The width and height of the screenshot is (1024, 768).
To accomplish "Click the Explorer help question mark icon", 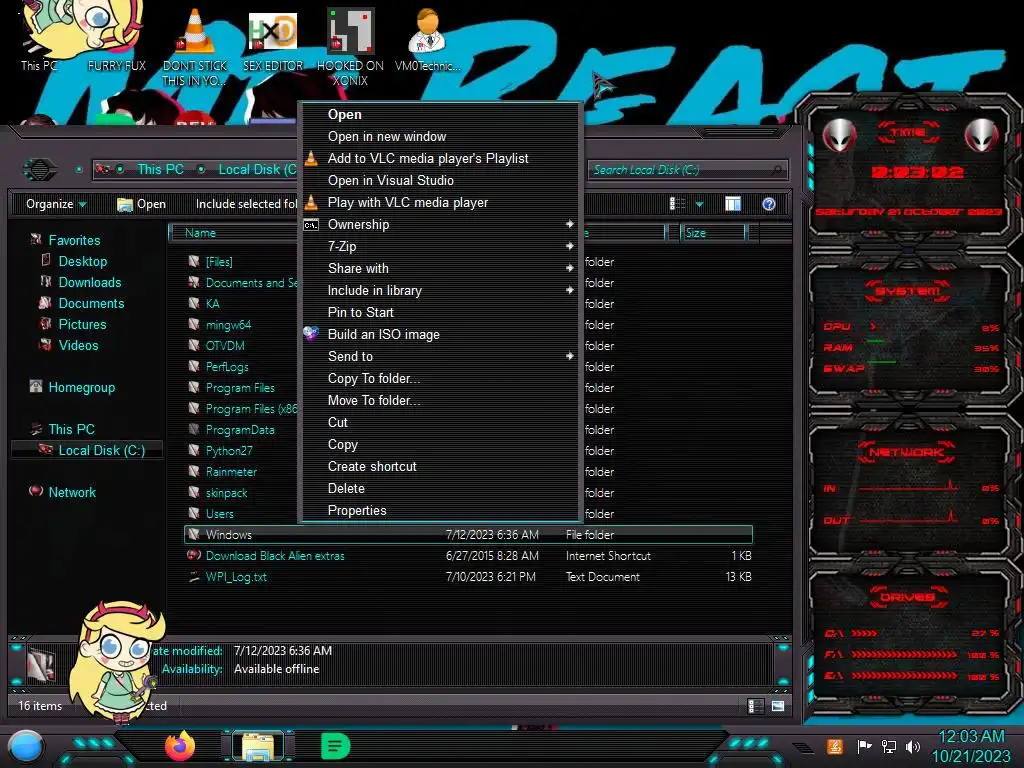I will coord(769,204).
